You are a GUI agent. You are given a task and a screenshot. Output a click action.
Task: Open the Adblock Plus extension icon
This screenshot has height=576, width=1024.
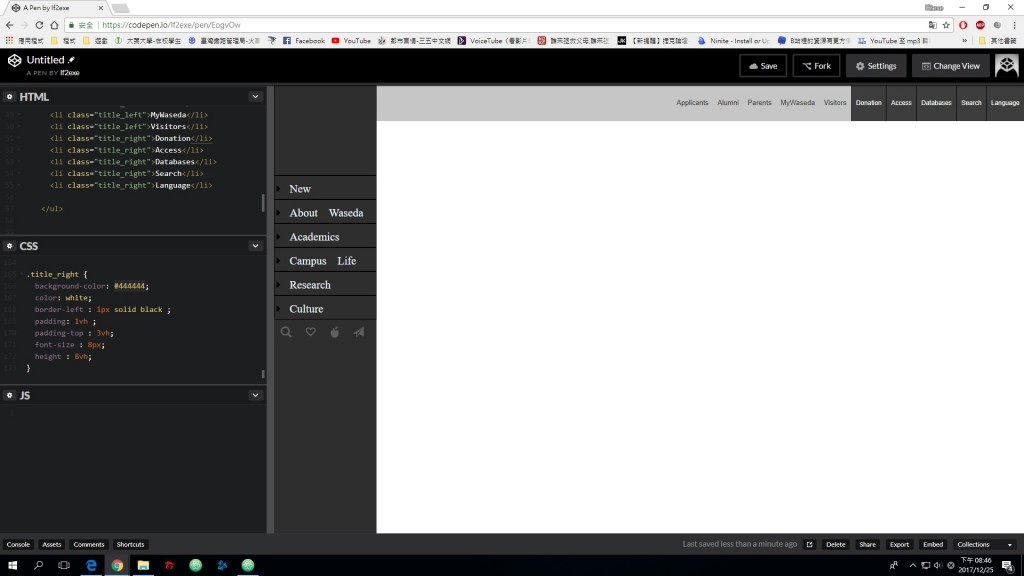pos(980,25)
